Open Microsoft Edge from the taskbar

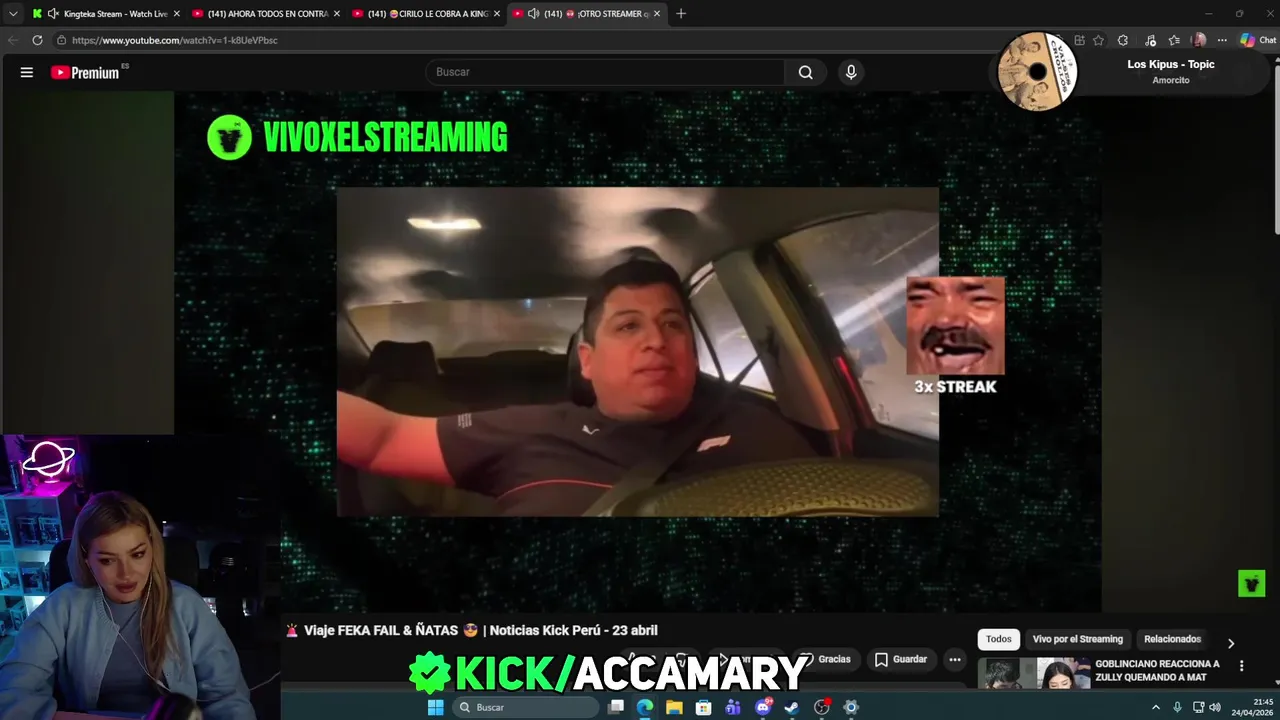(x=645, y=707)
